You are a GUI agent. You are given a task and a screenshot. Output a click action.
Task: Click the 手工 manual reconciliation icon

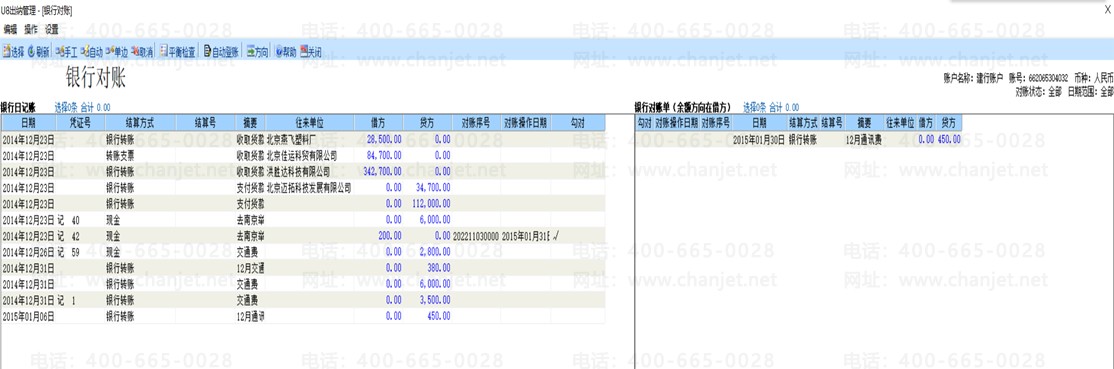(x=66, y=52)
